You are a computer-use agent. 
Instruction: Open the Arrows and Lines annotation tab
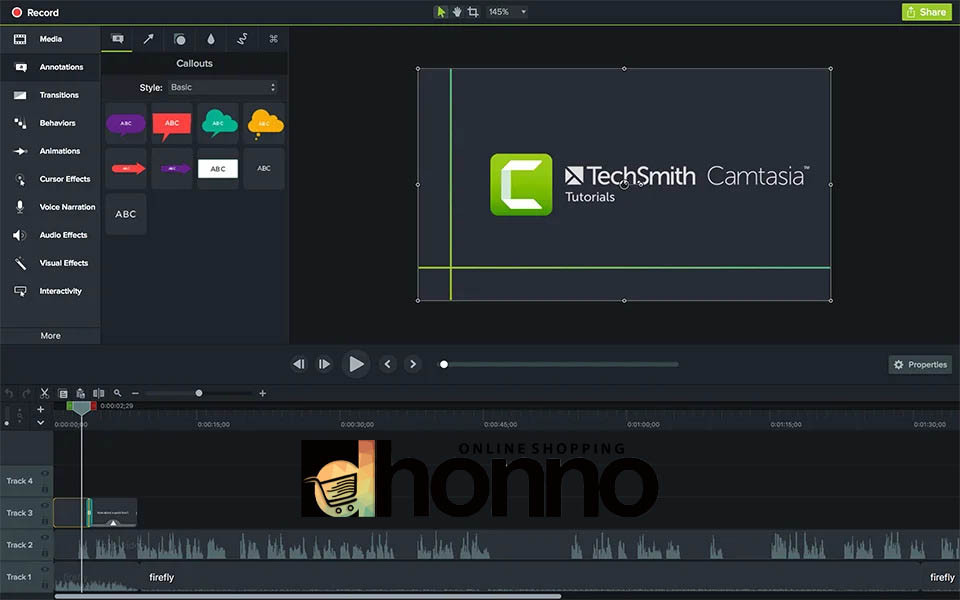(x=148, y=39)
